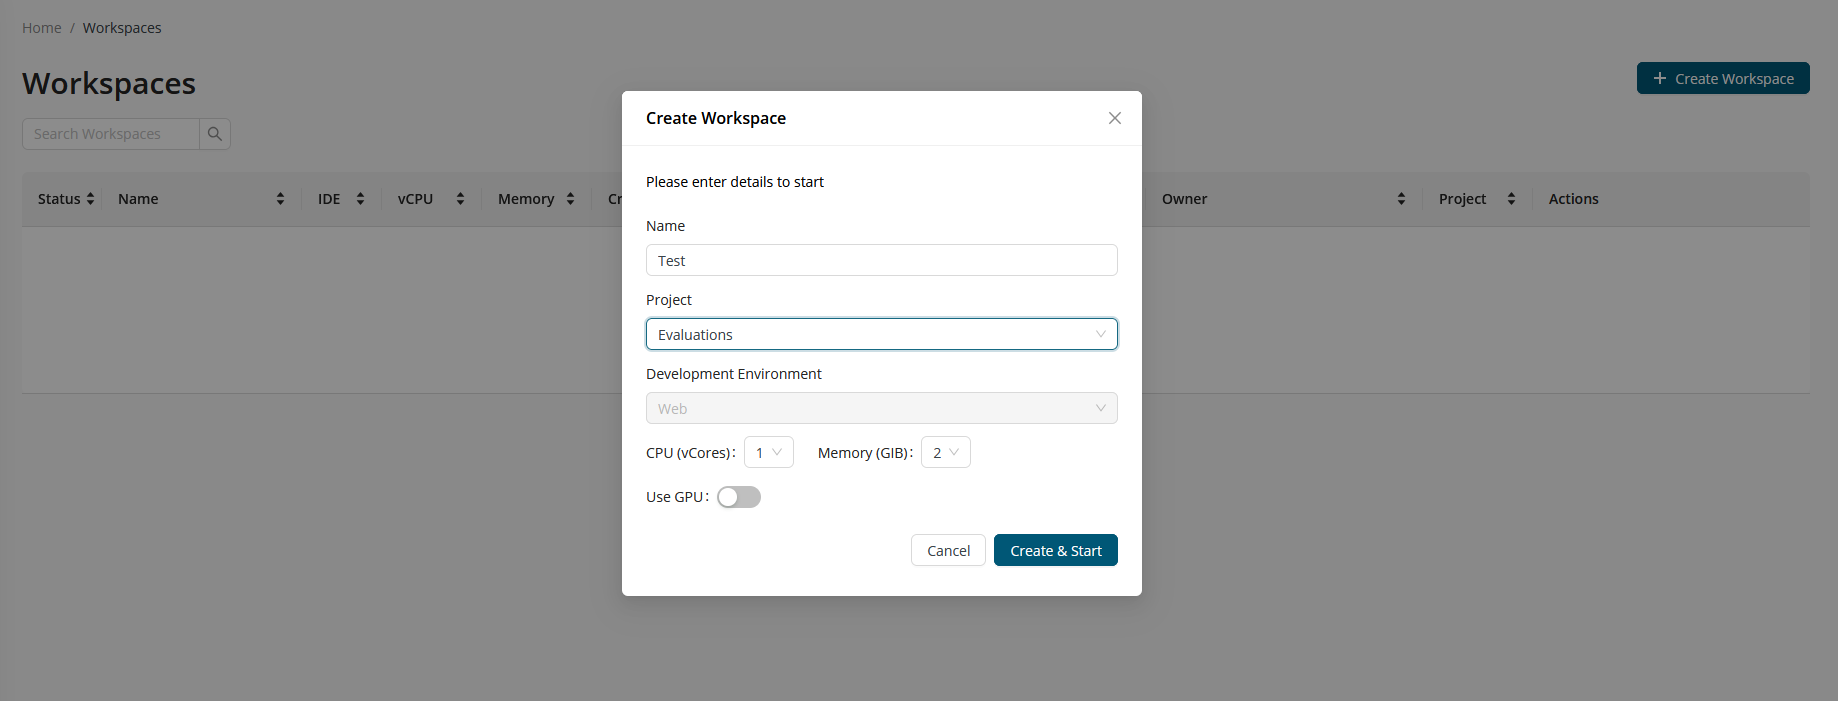Click the Actions column header
This screenshot has width=1838, height=701.
pos(1574,199)
